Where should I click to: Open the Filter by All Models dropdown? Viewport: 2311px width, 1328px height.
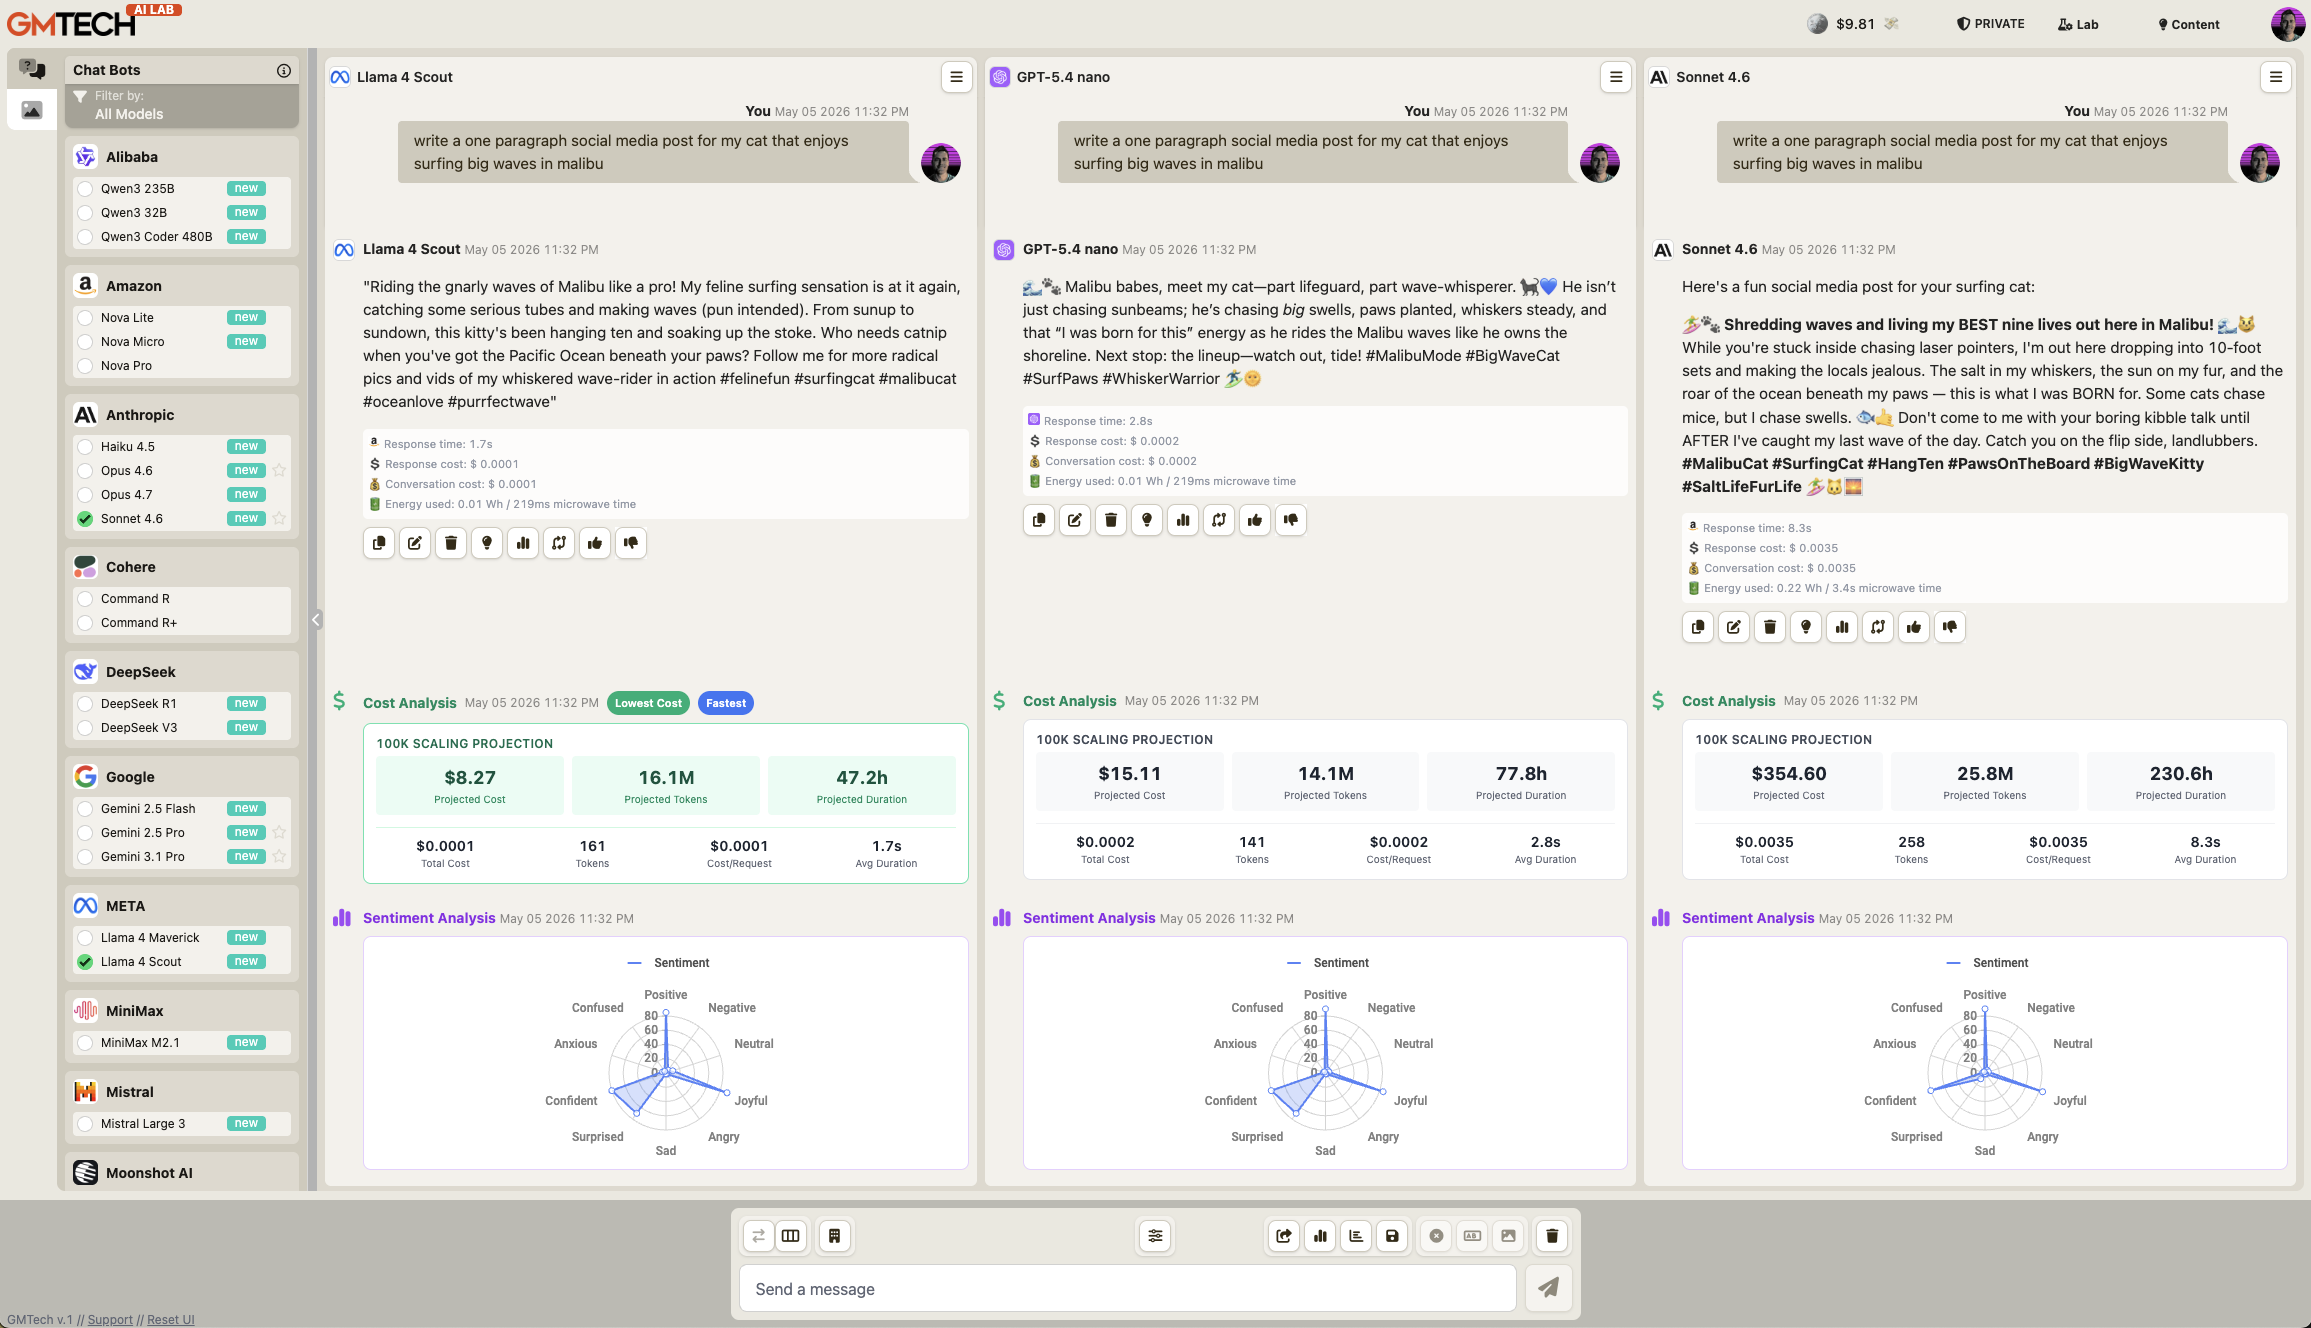tap(182, 105)
